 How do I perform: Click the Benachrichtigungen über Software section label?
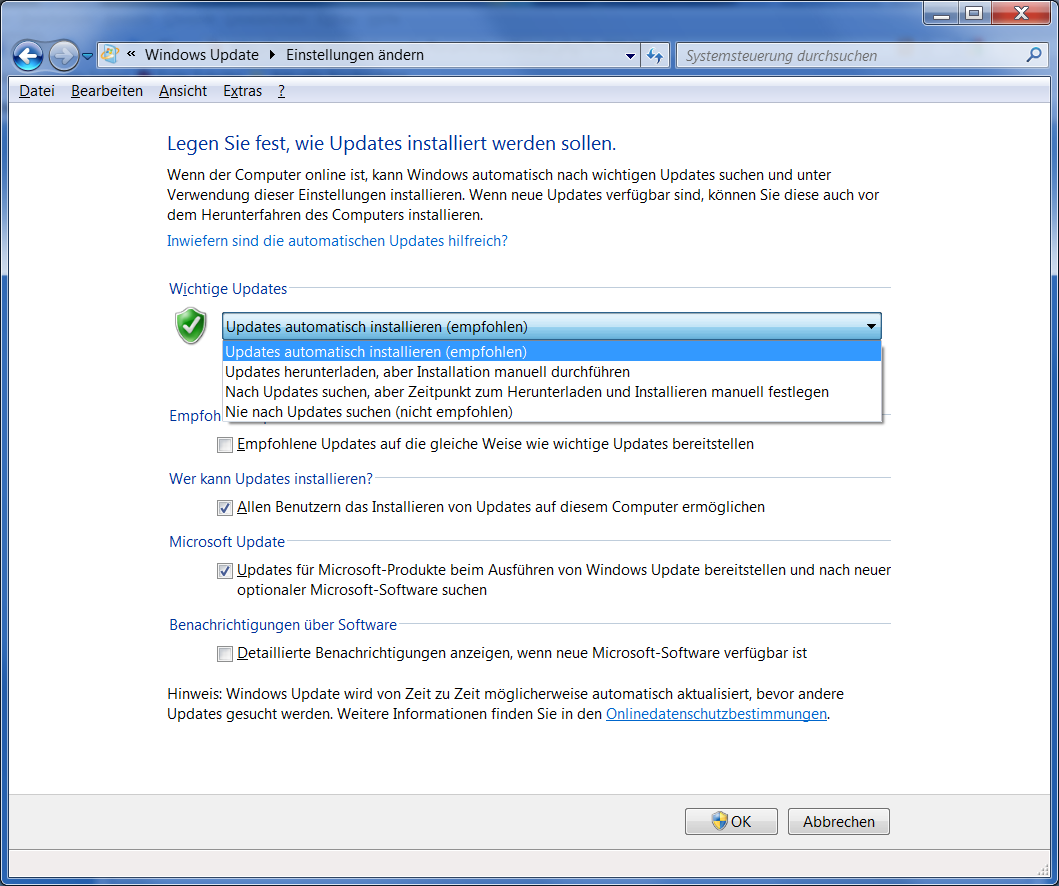click(x=283, y=625)
